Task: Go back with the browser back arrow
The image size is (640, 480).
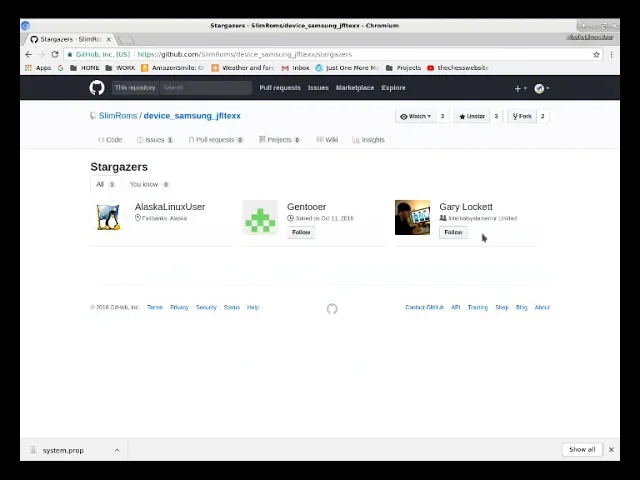Action: (28, 54)
